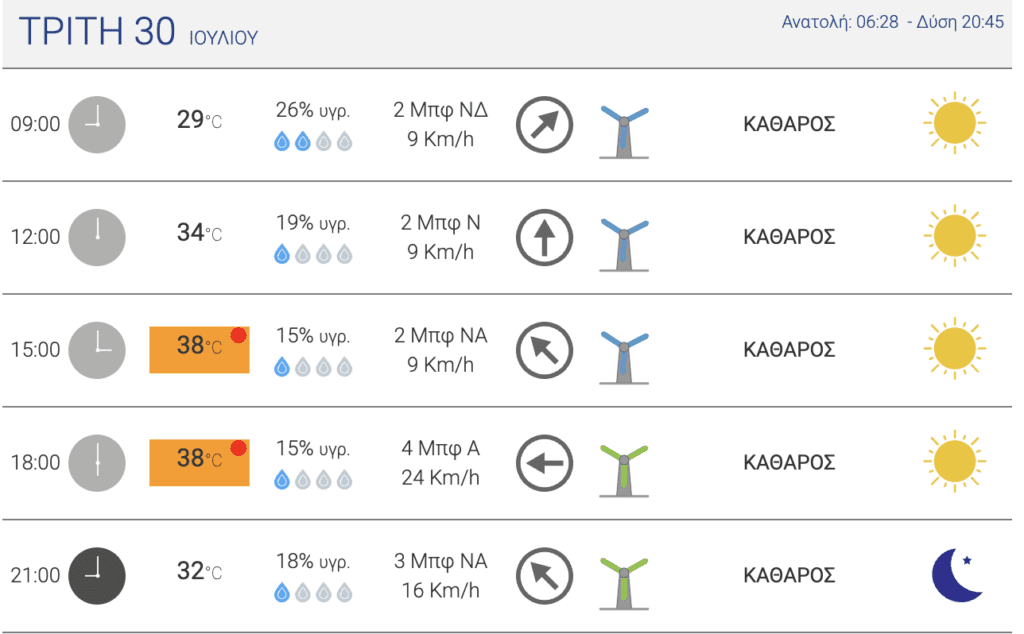
Task: Click the north wind arrow at 12:00
Action: 545,238
